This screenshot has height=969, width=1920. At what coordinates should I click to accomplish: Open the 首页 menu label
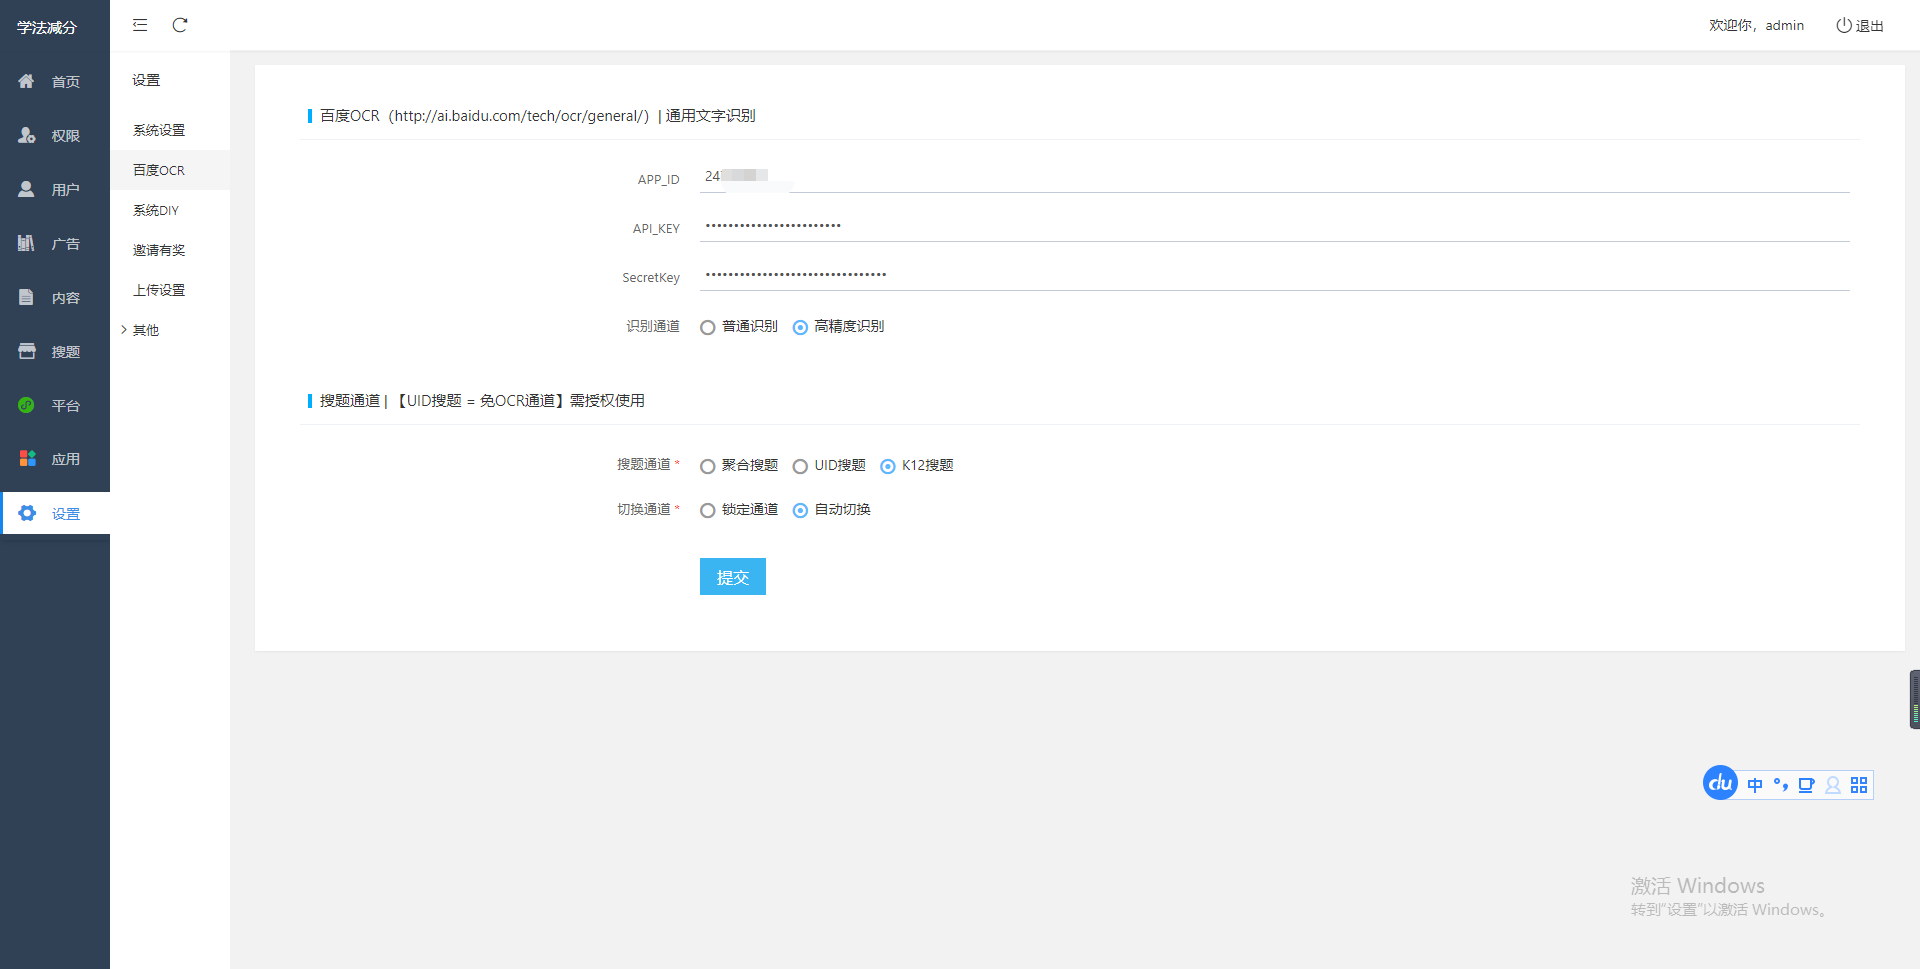click(66, 82)
